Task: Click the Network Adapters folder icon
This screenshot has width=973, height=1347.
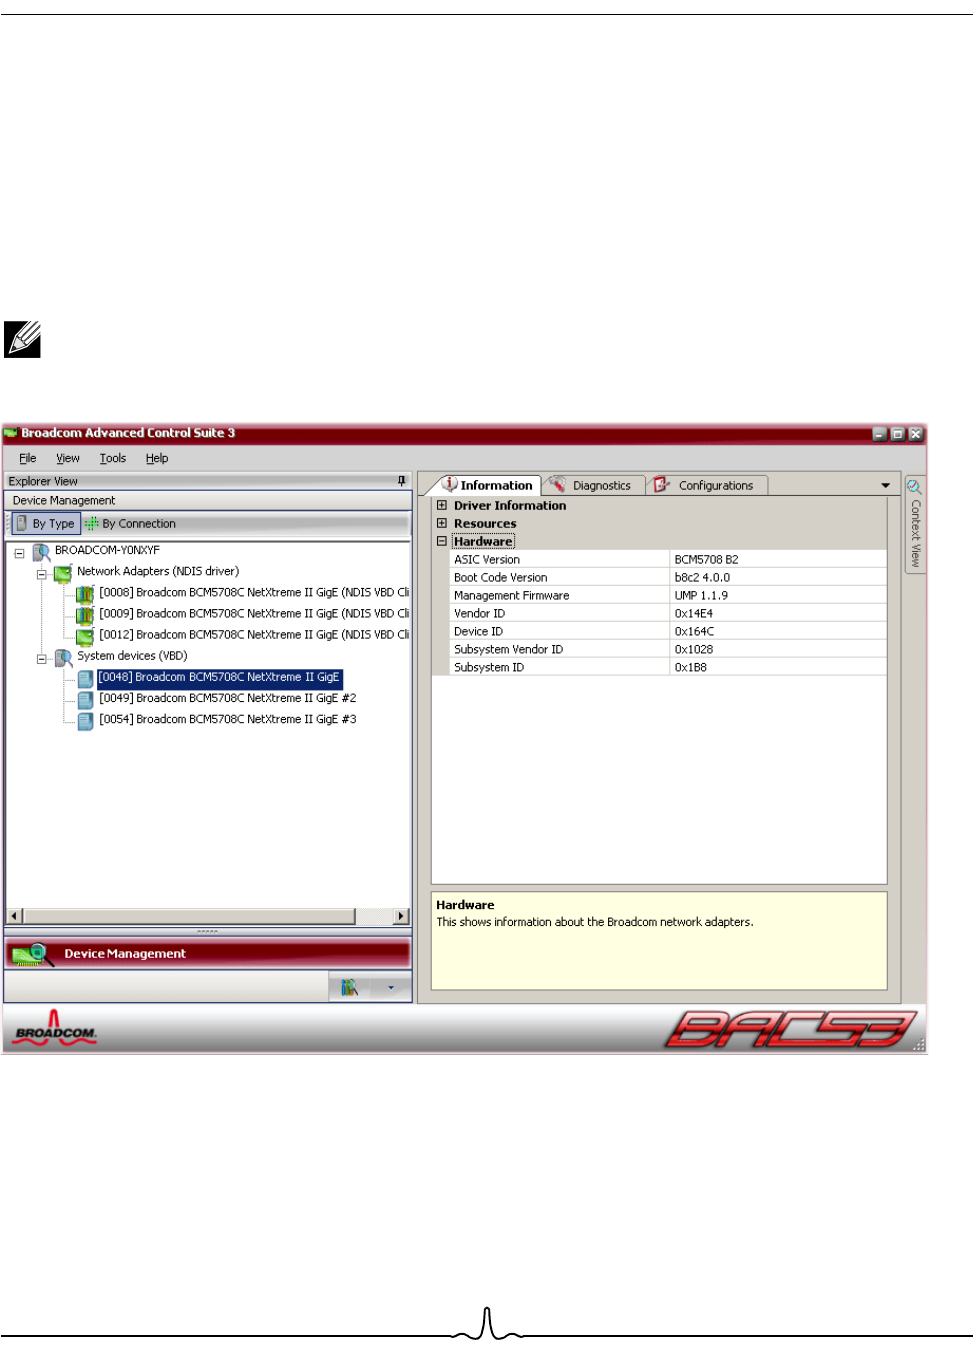Action: pyautogui.click(x=63, y=573)
